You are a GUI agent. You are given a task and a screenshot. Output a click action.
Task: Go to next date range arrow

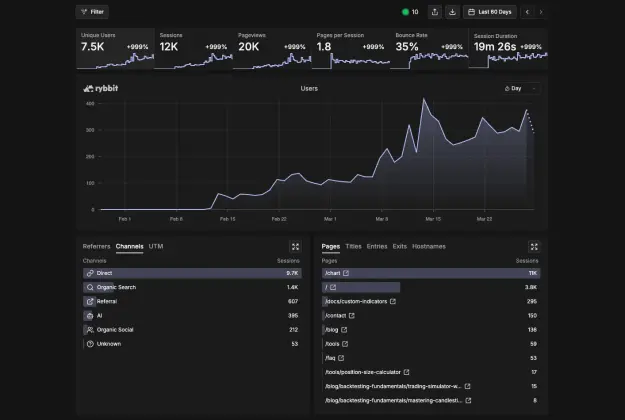click(541, 12)
